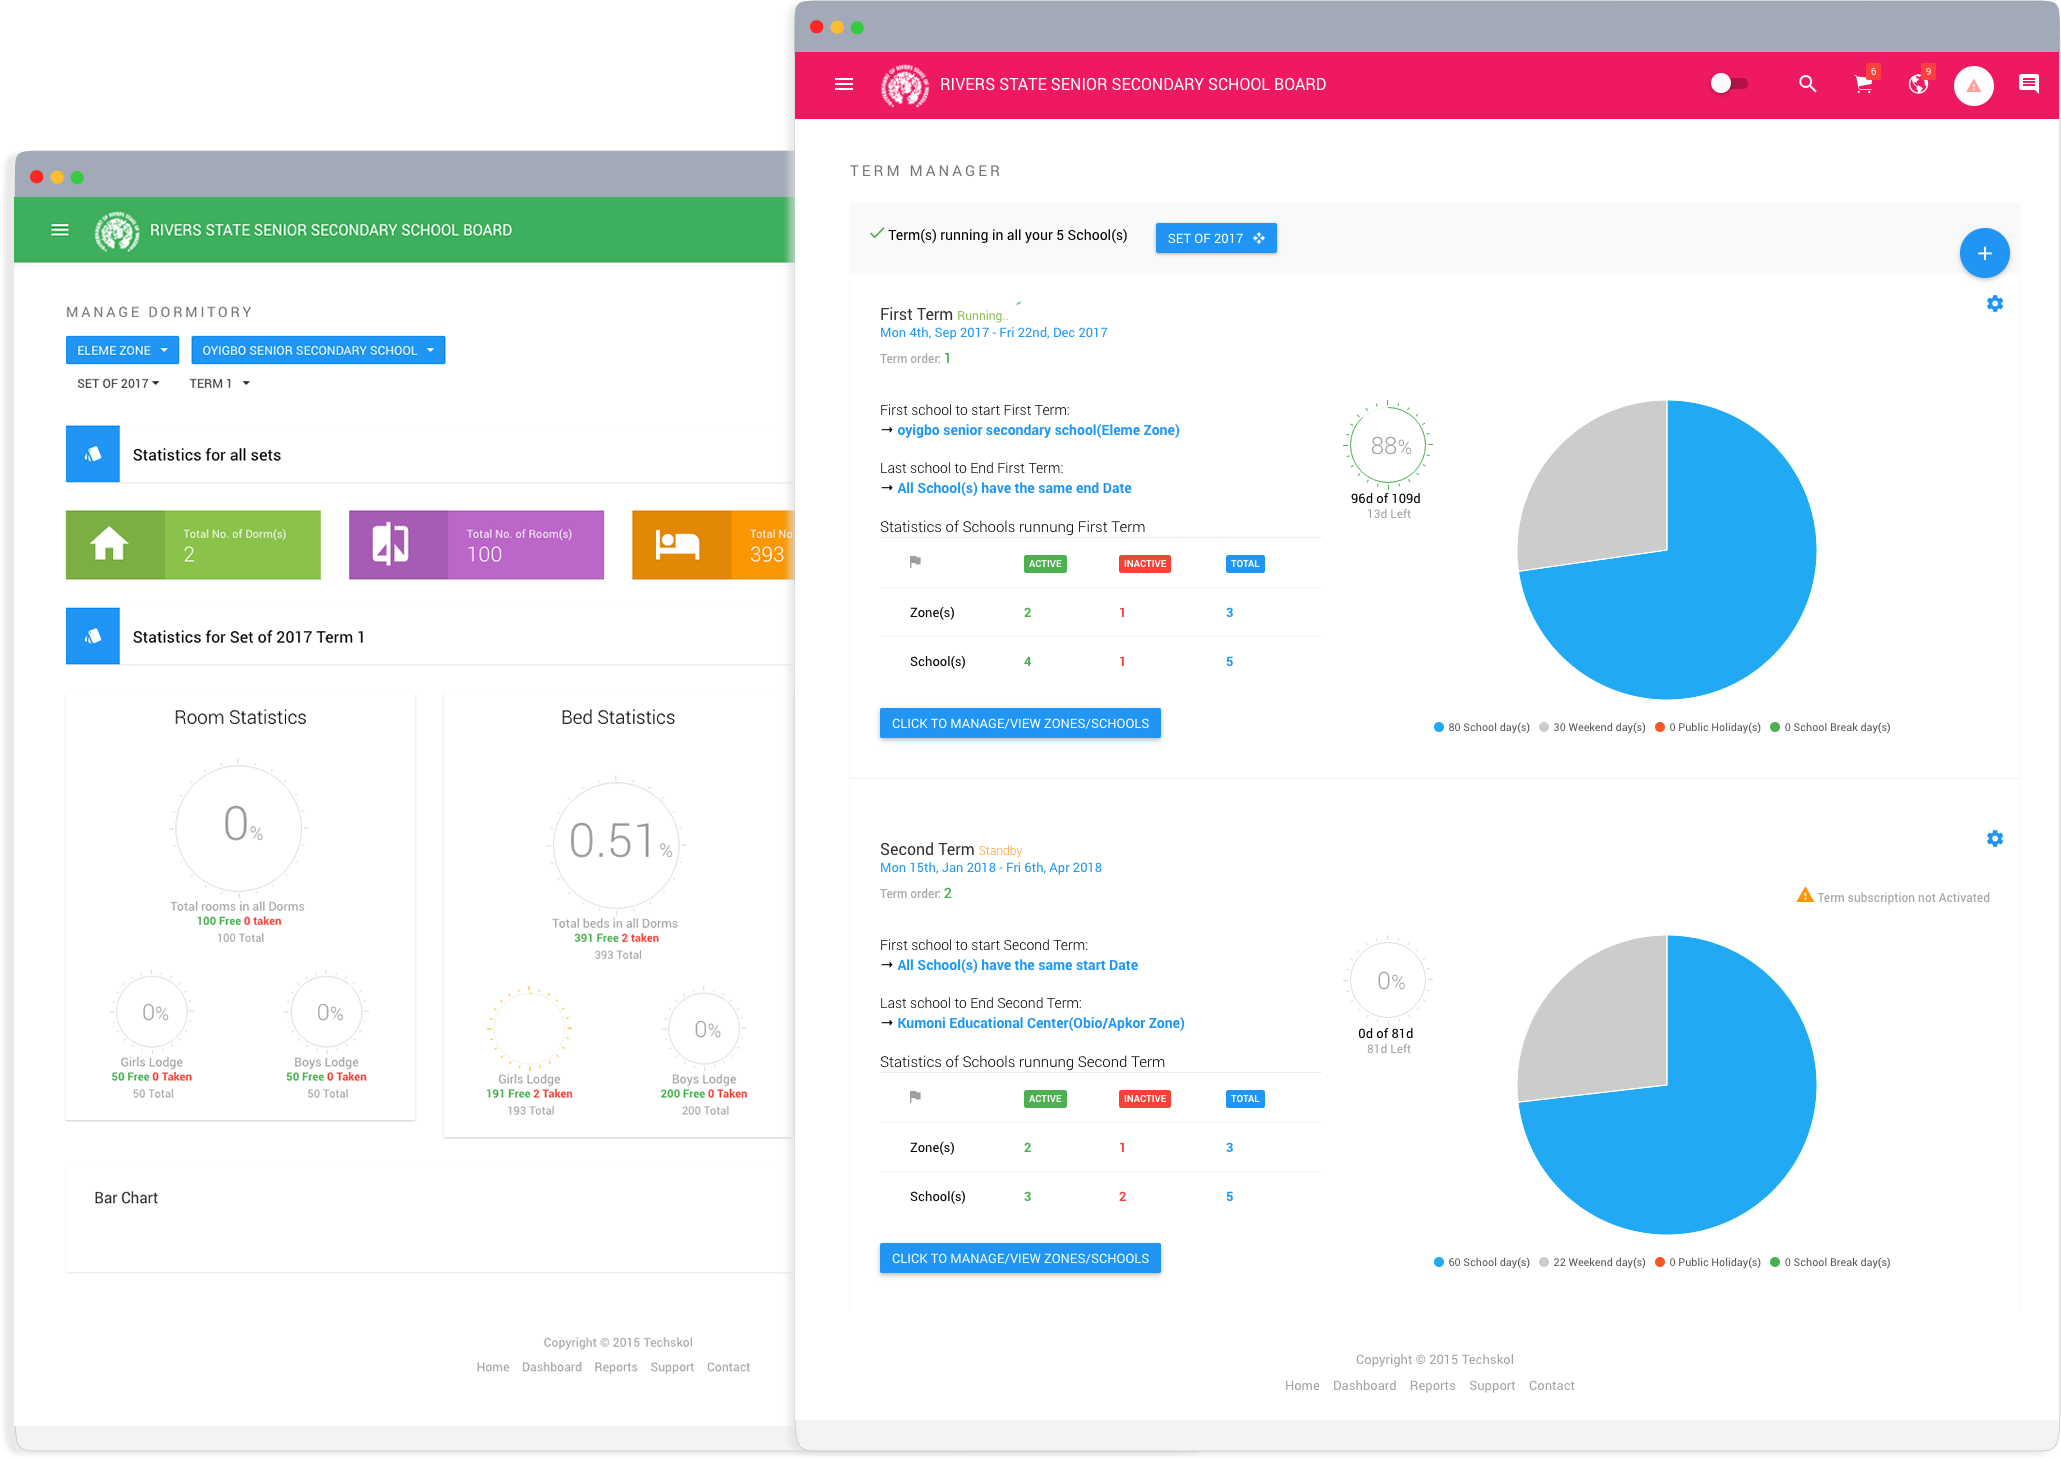
Task: Click the Room Statistics 0% total dial
Action: point(238,827)
